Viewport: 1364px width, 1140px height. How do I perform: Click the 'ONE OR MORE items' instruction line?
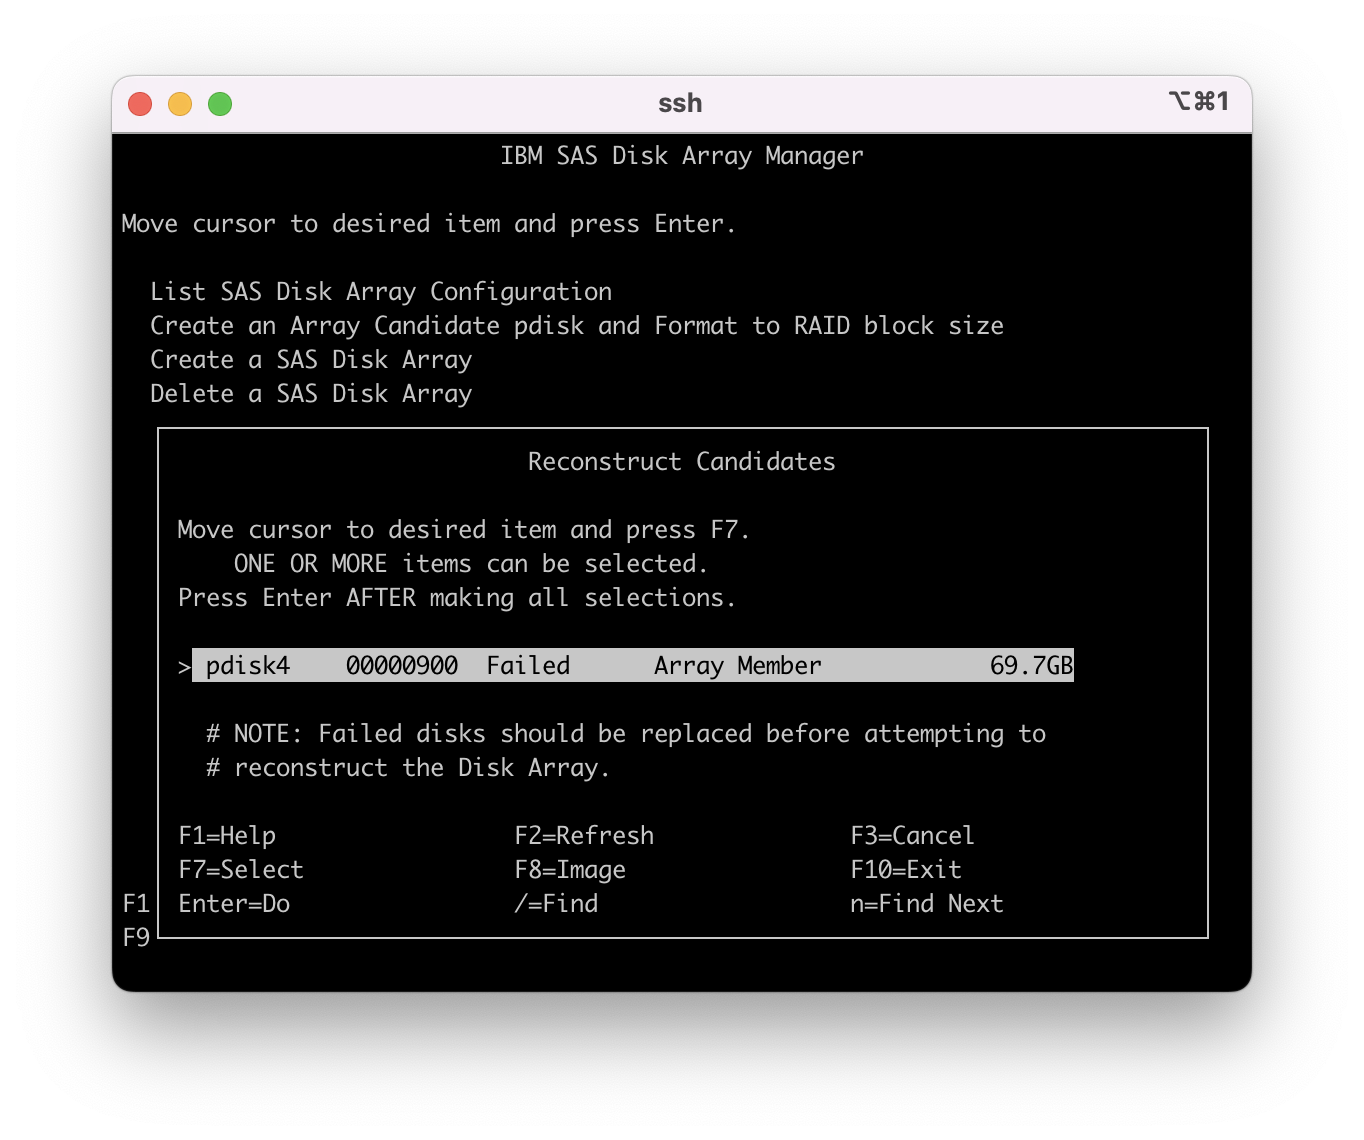click(471, 564)
